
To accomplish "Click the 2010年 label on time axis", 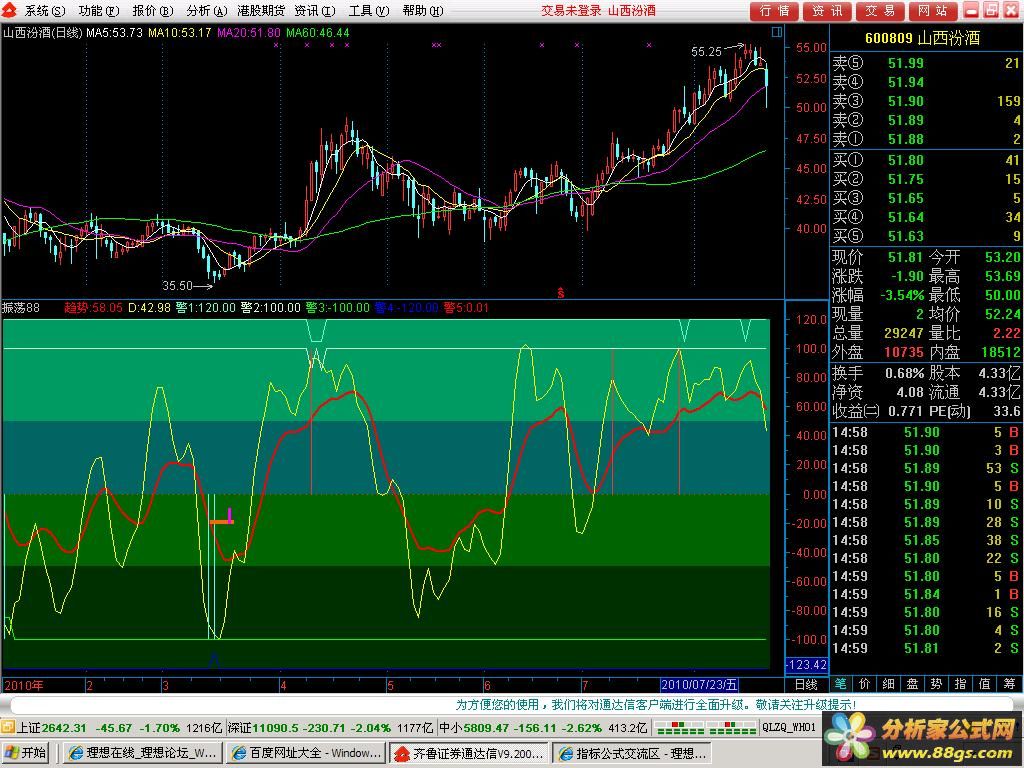I will 24,685.
